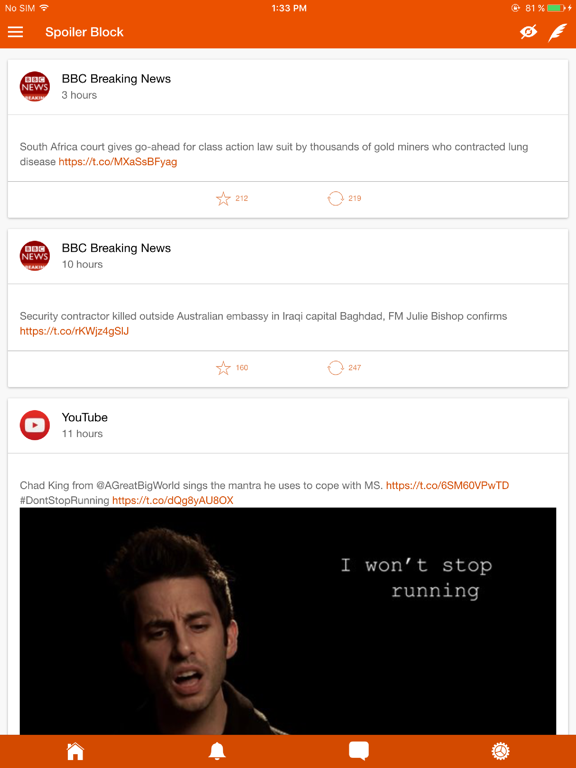Open the Settings gear tab
Image resolution: width=576 pixels, height=768 pixels.
(x=501, y=751)
